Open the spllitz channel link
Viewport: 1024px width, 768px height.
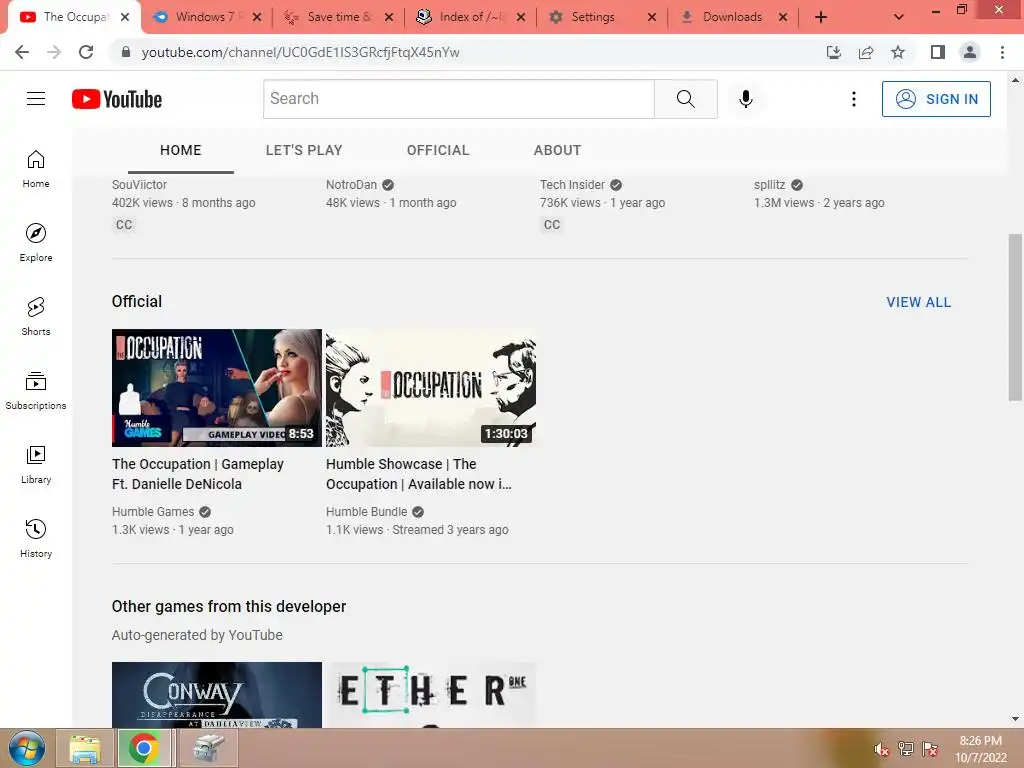click(769, 185)
